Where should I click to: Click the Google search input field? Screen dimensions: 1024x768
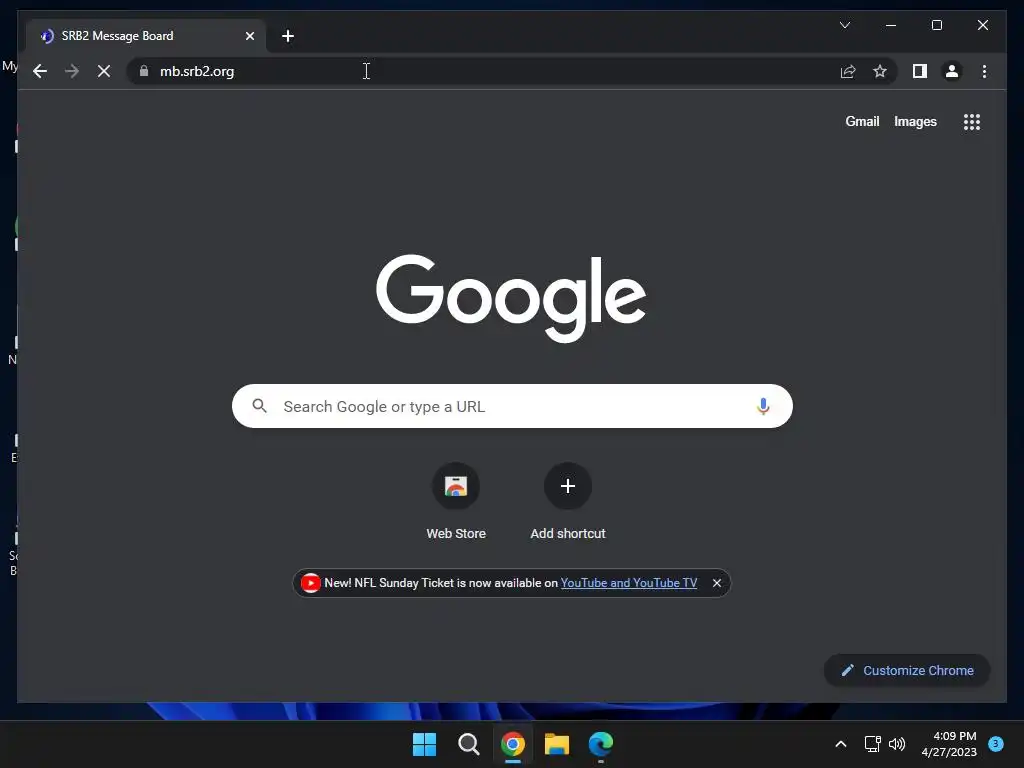[513, 406]
